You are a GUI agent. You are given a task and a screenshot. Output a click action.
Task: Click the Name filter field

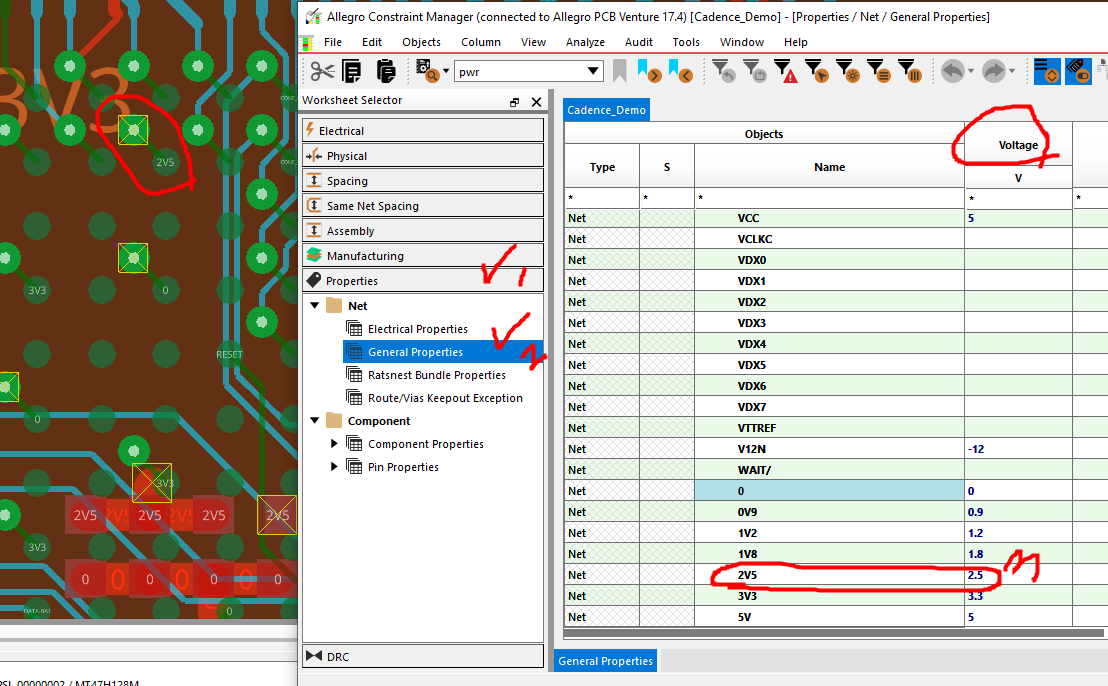(830, 198)
